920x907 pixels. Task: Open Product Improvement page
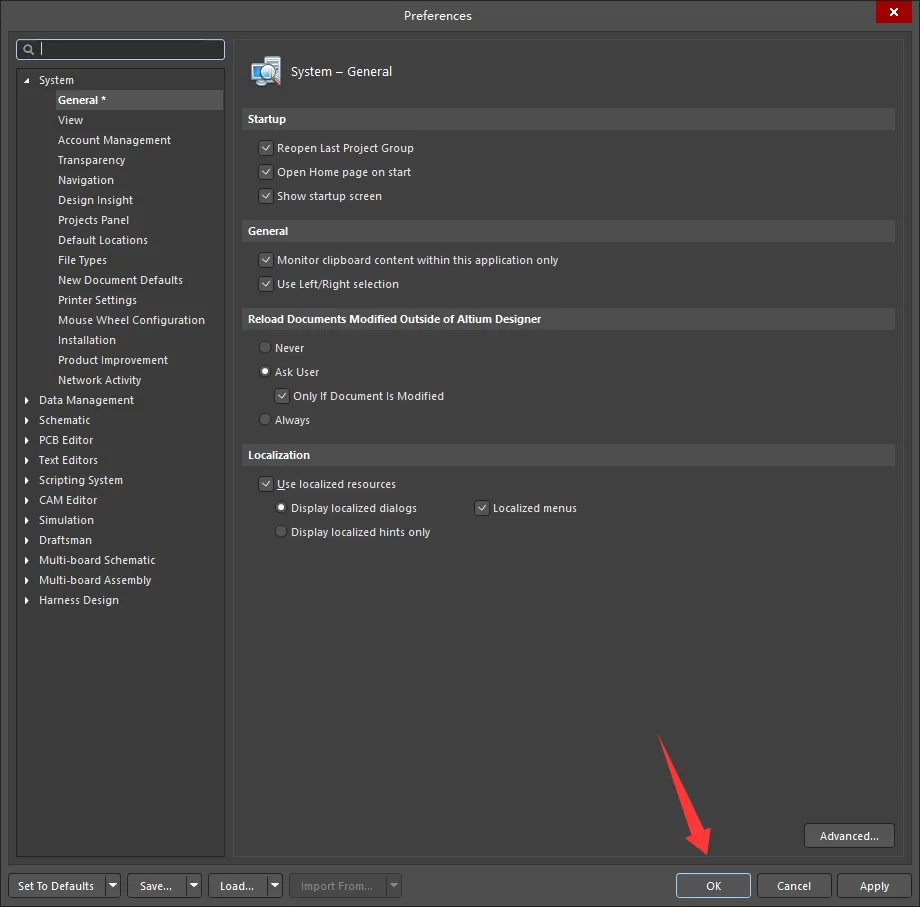point(113,360)
